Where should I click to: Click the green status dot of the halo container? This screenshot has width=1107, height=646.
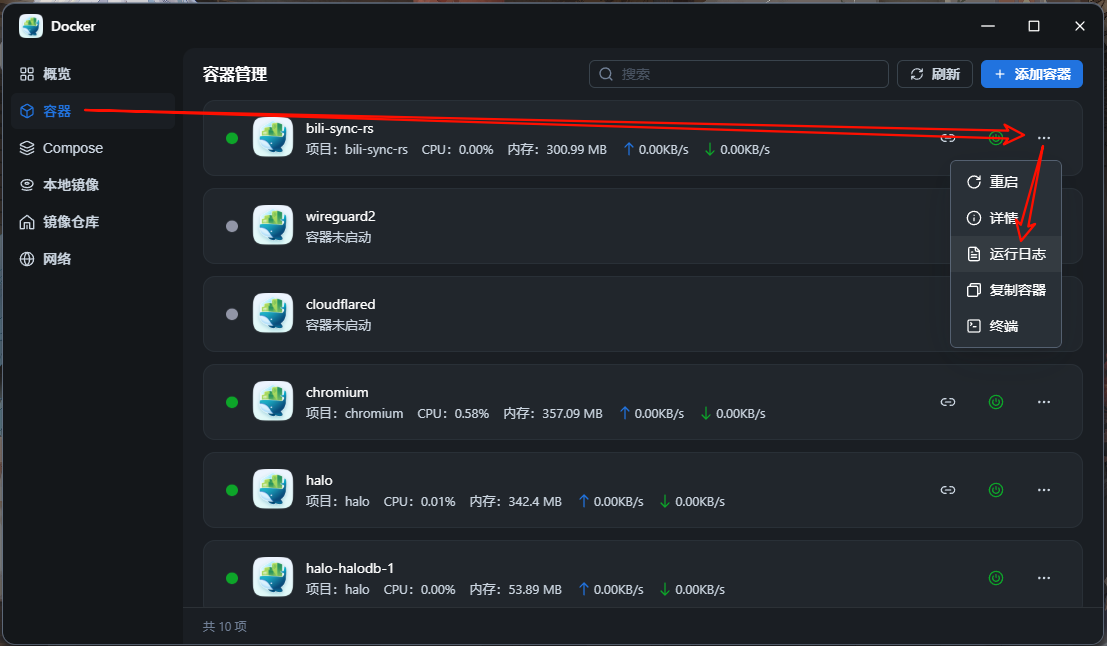(x=232, y=490)
